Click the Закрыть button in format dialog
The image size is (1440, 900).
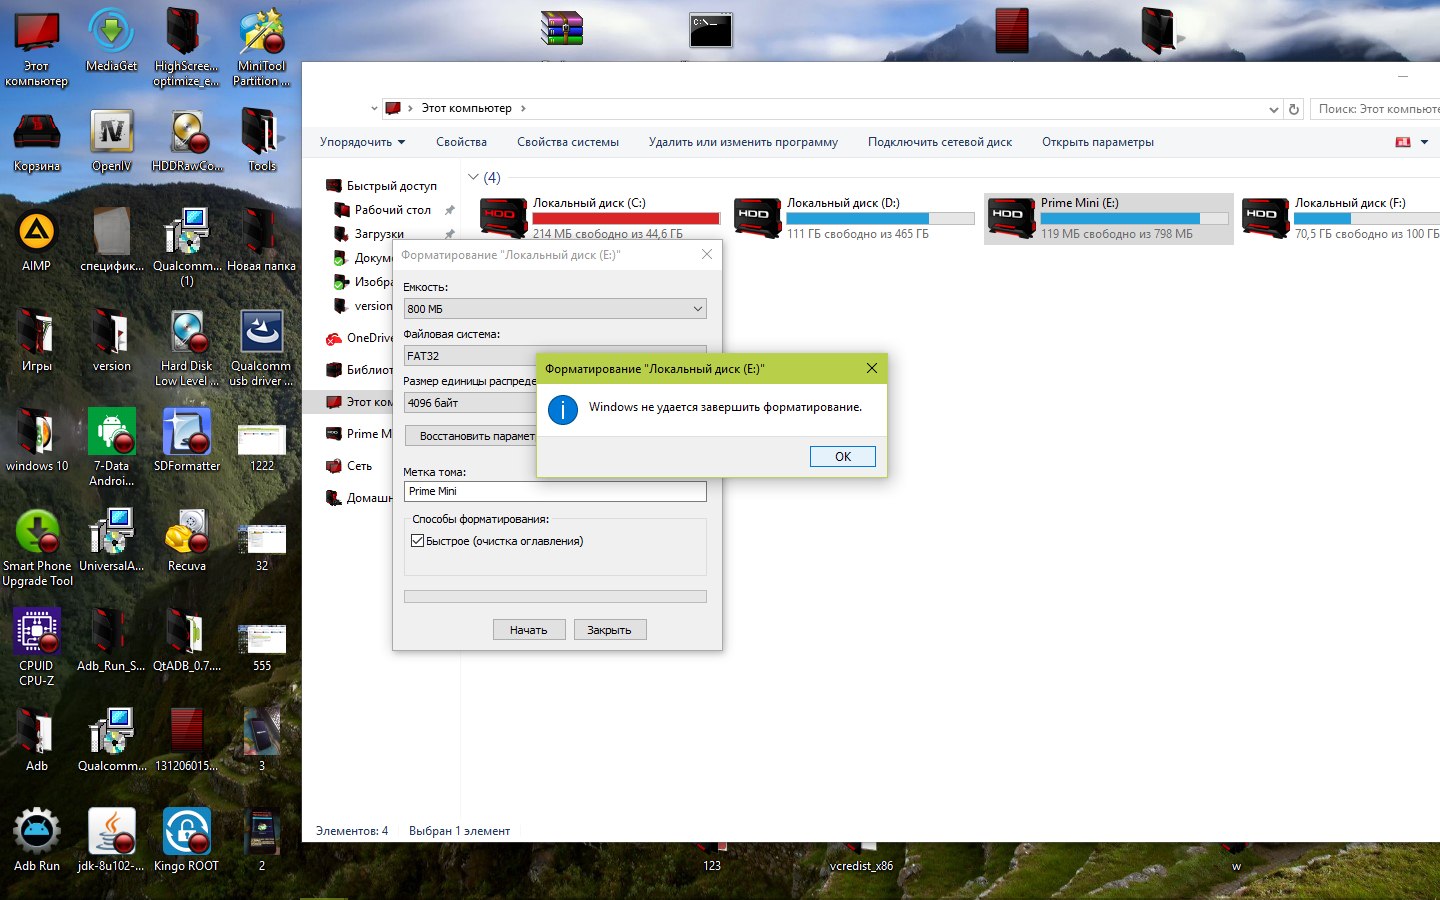click(x=609, y=630)
